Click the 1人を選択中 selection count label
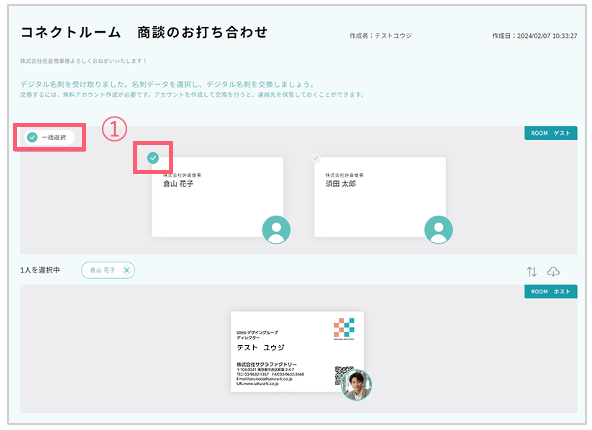Image resolution: width=592 pixels, height=430 pixels. [x=40, y=270]
